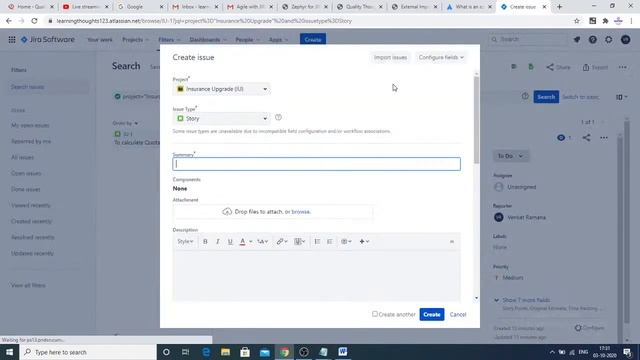Click the Jira search box
Screen dimensions: 640x360
529,40
